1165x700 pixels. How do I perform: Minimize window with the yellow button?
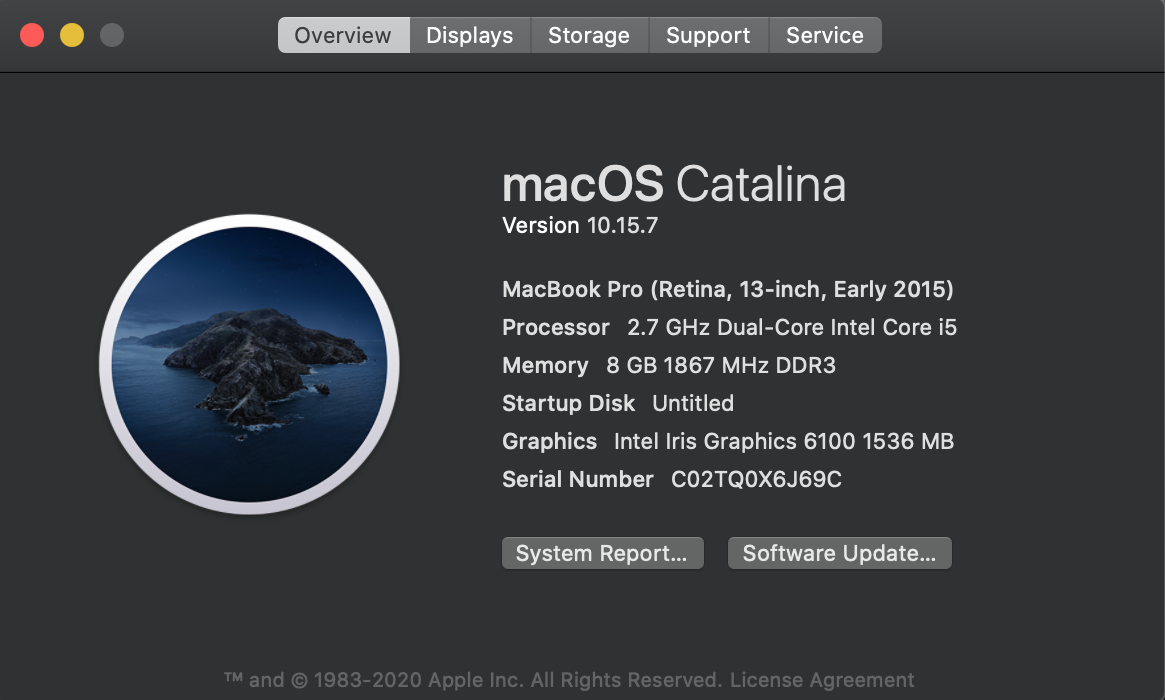coord(72,35)
